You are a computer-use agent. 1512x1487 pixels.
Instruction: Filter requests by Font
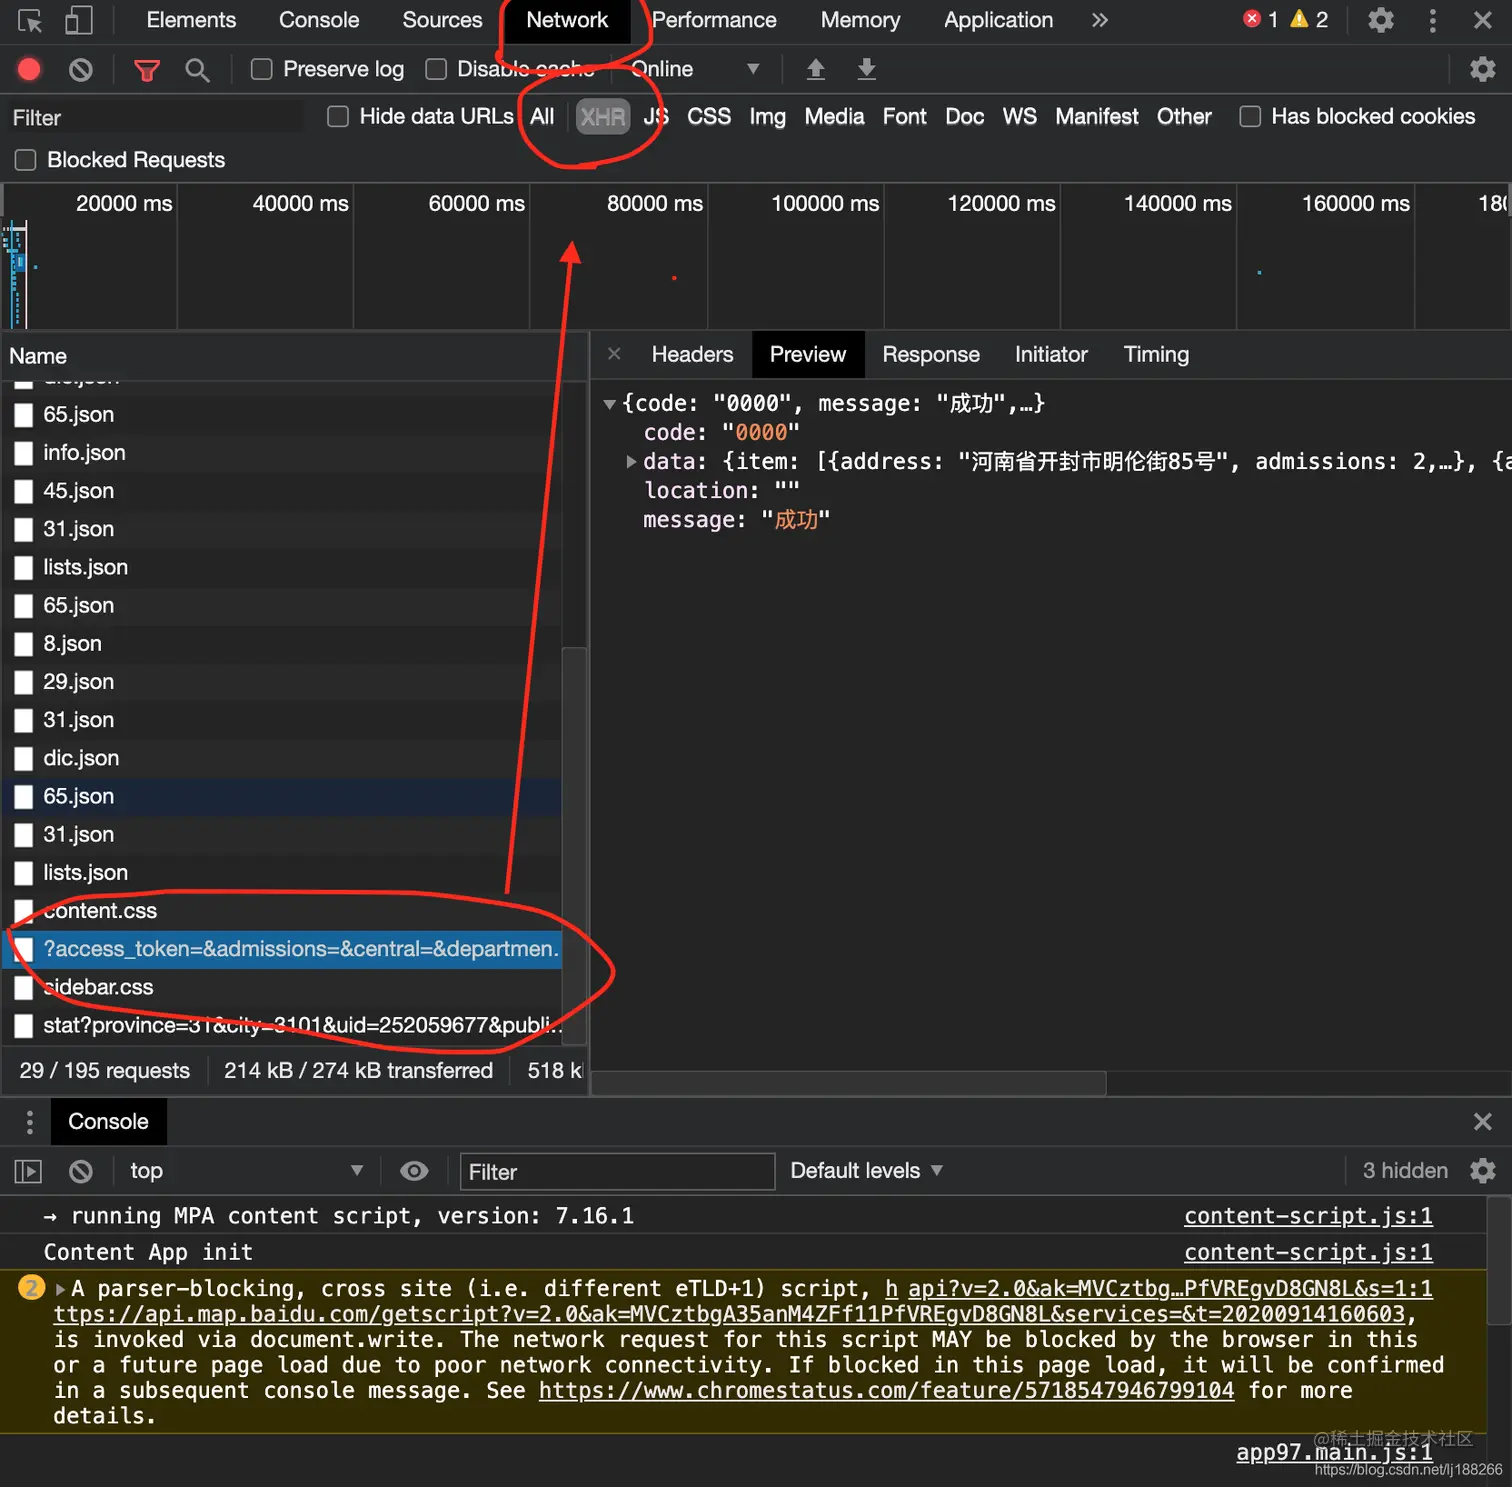click(x=904, y=116)
